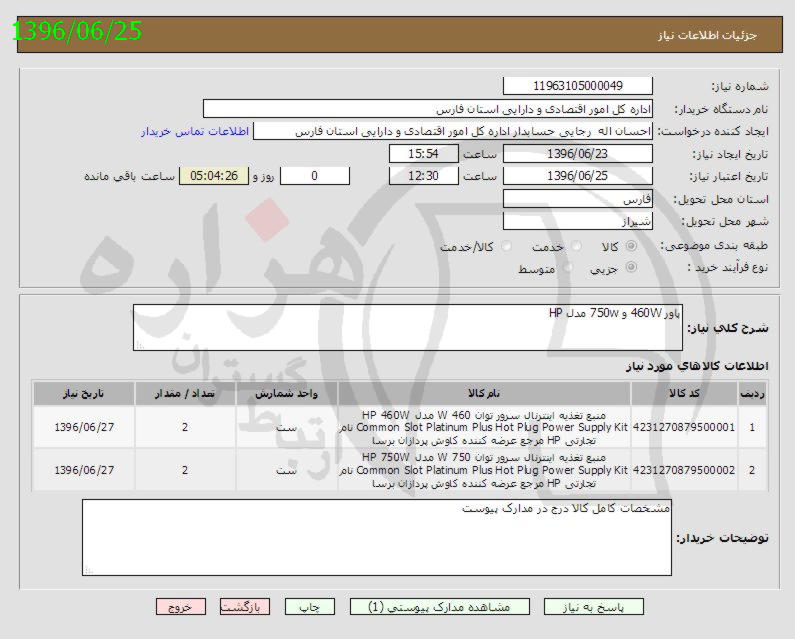Choose the 'کالا/خدمت' radio option

(506, 246)
